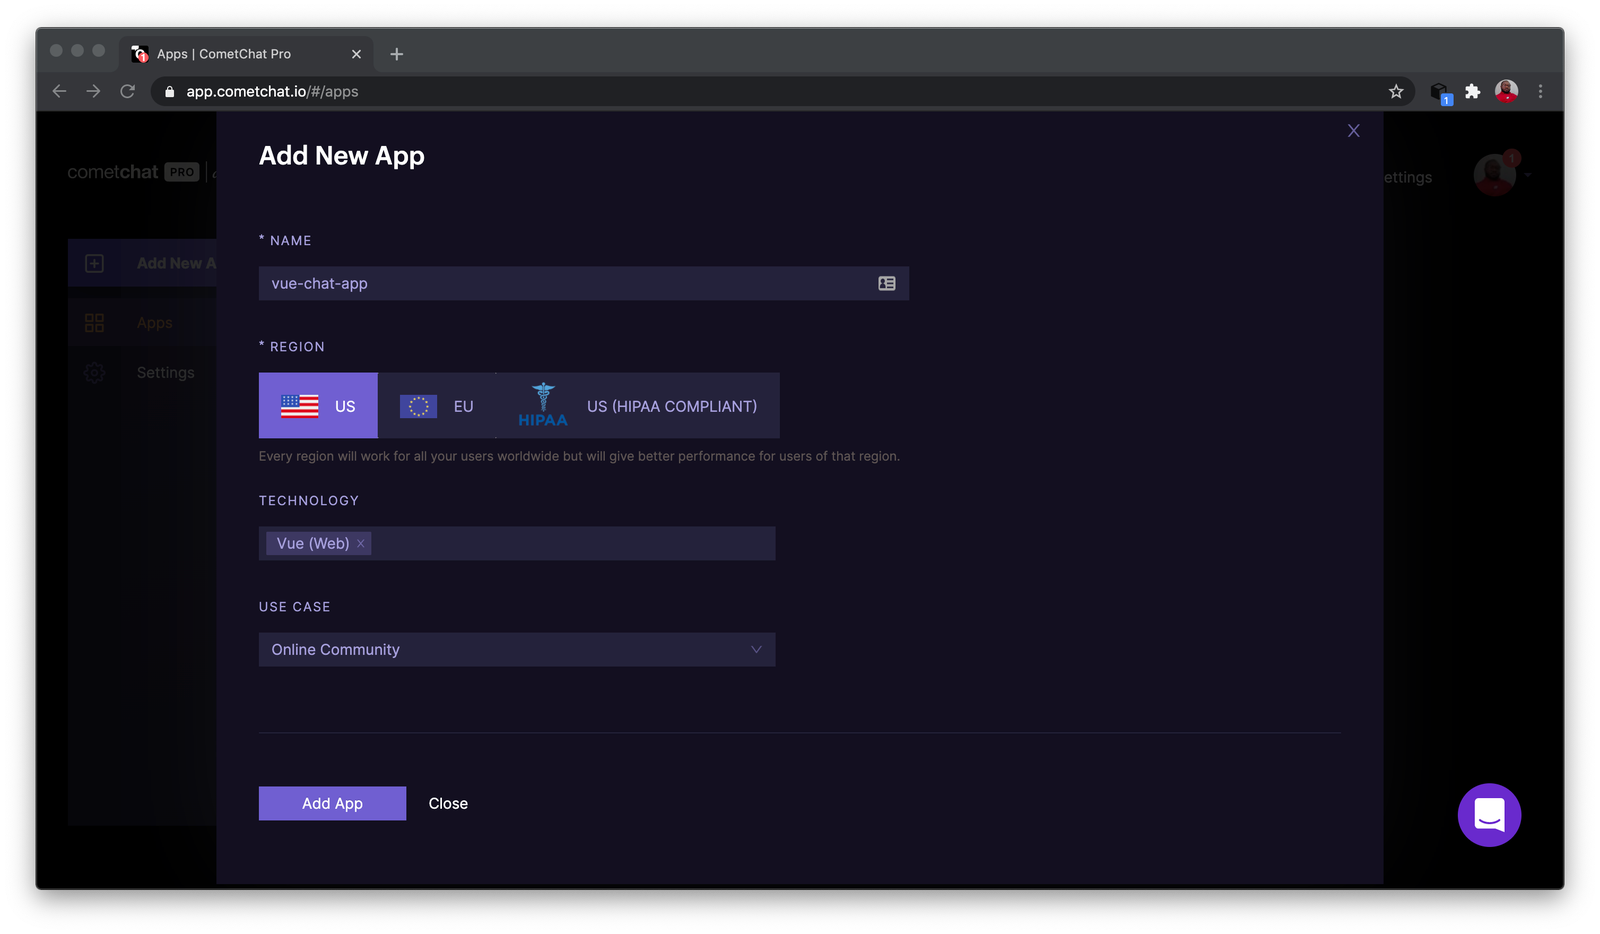Select the Apps | CometChat Pro tab
The height and width of the screenshot is (934, 1600).
pyautogui.click(x=246, y=54)
